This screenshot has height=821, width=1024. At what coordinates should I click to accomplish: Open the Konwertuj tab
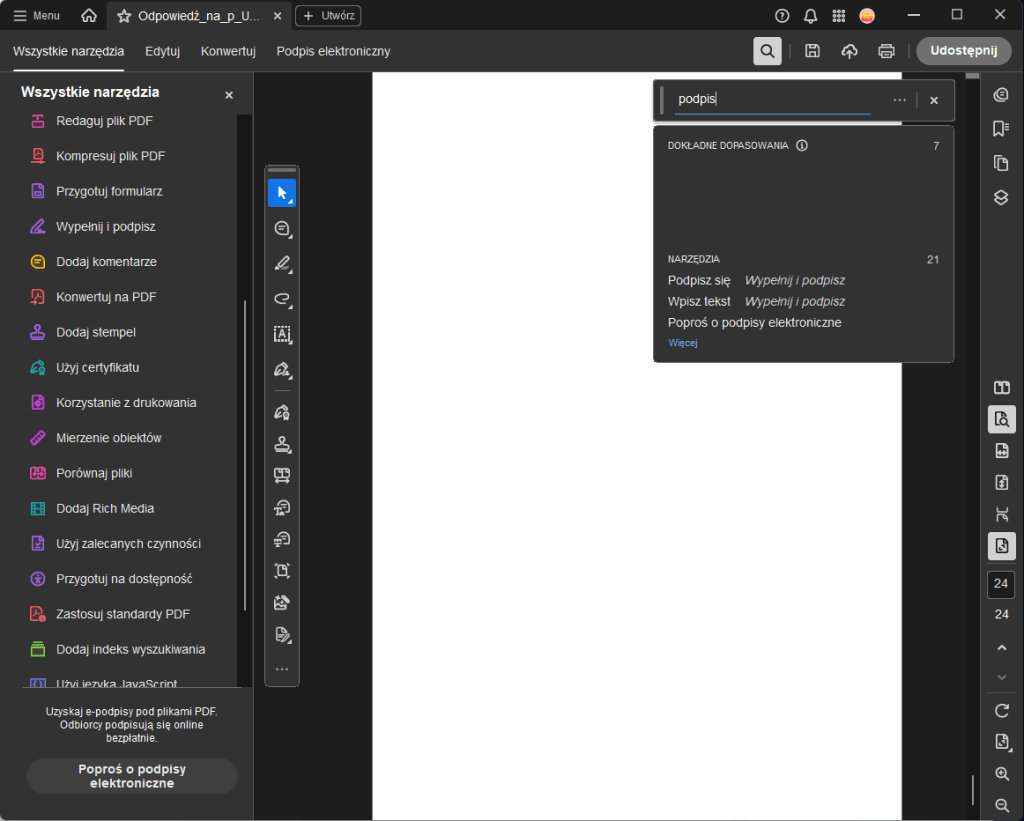click(x=228, y=51)
